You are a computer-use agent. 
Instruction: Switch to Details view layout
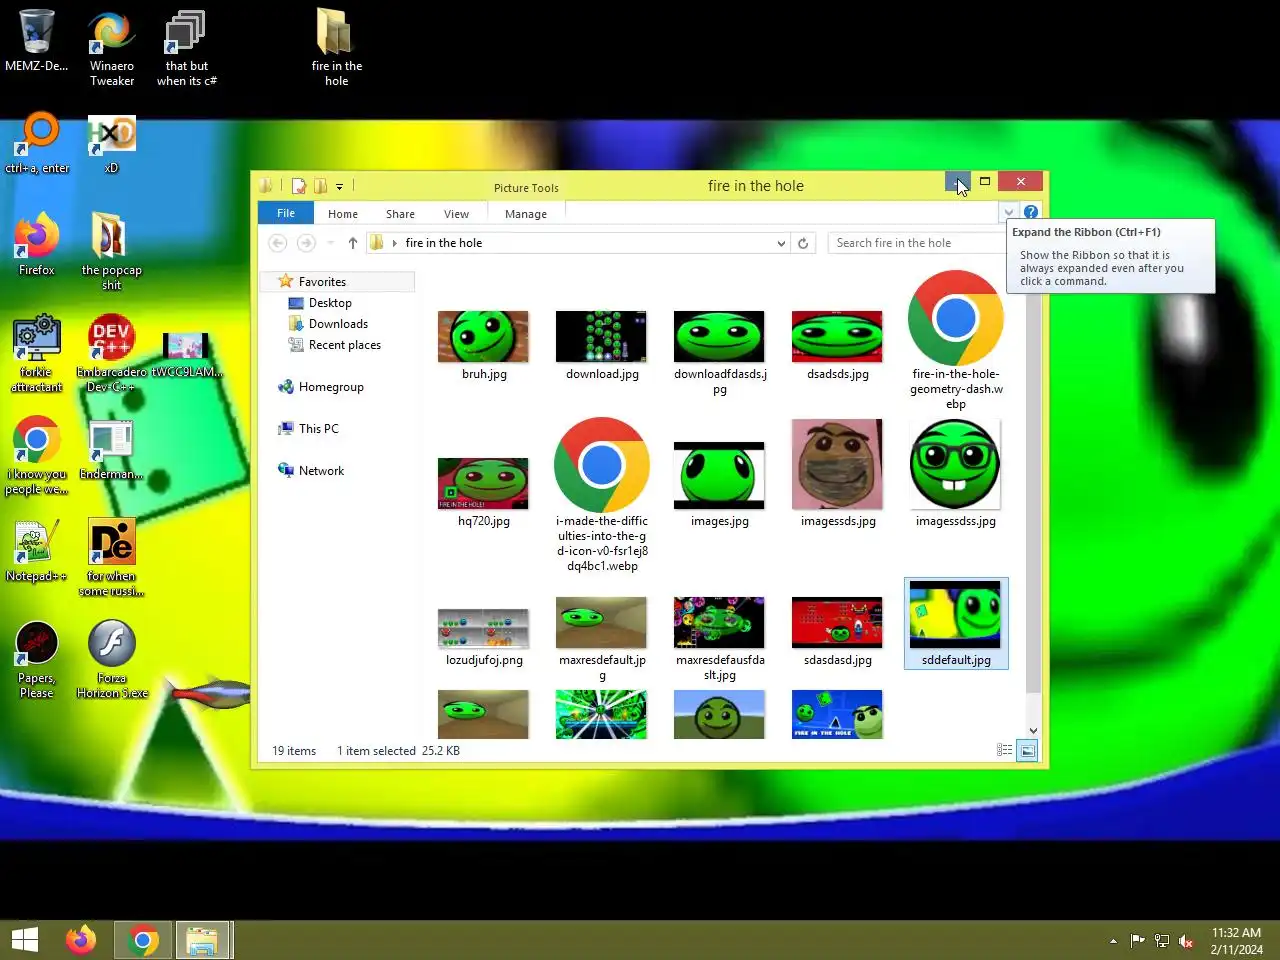1005,750
